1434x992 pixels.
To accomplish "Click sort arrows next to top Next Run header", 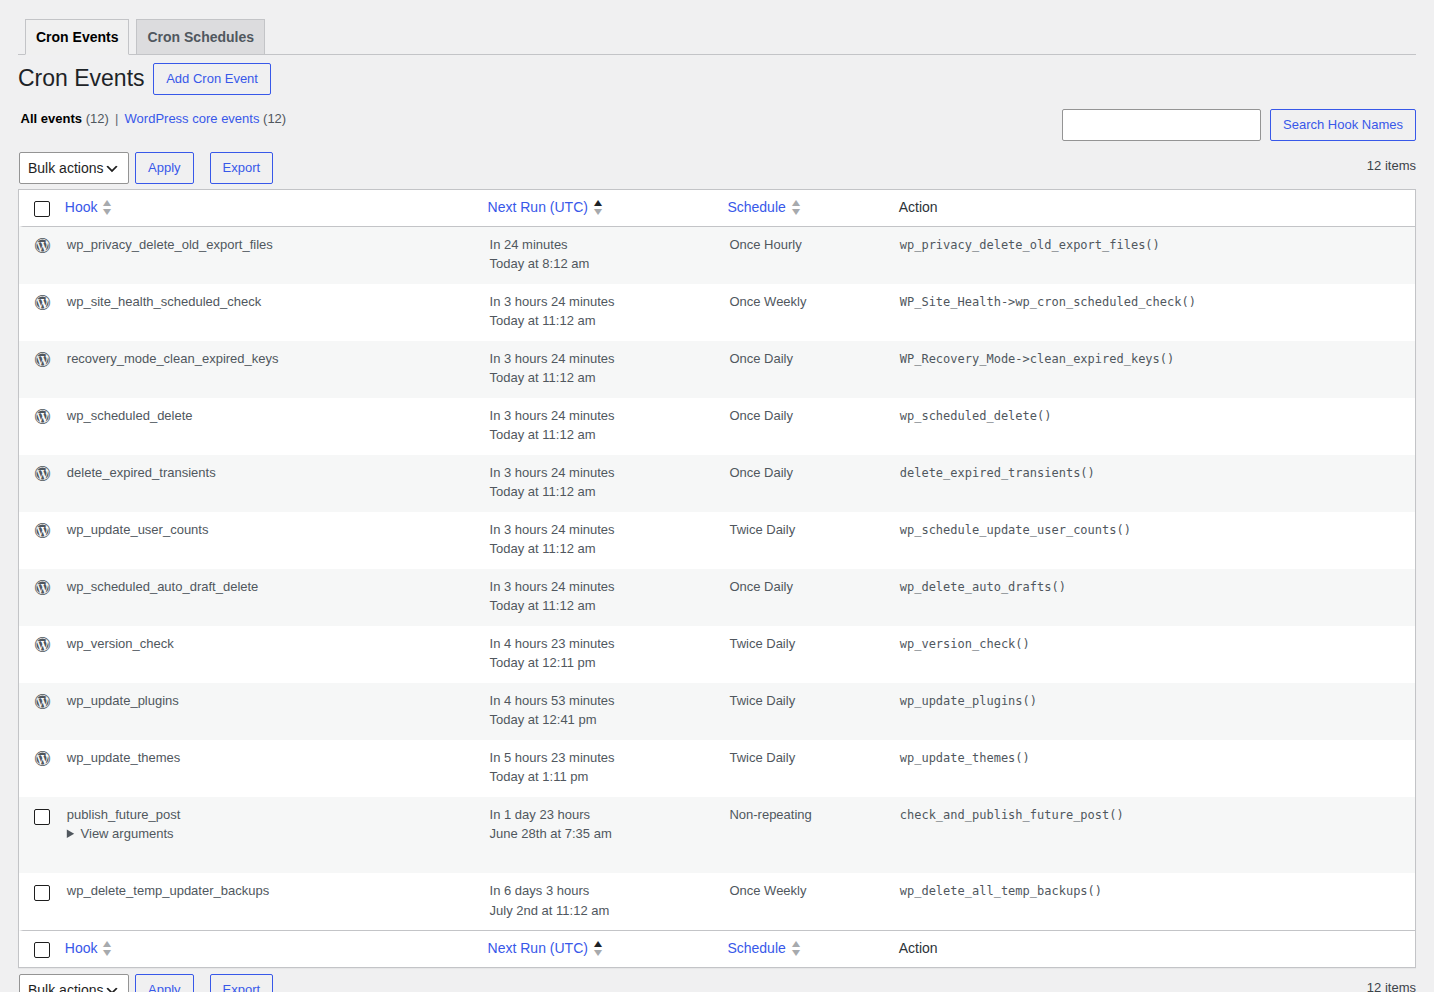I will coord(598,207).
